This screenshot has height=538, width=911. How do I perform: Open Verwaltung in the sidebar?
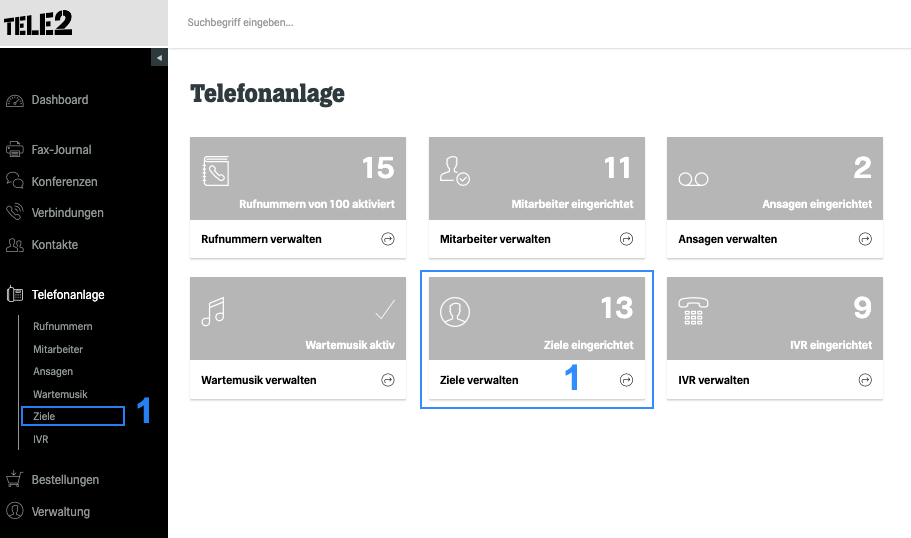[x=60, y=512]
